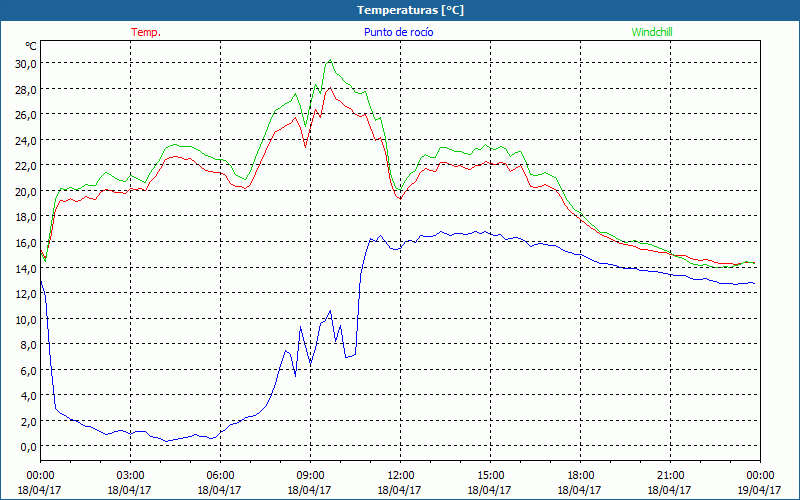
Task: Click the 12:00 time axis label
Action: (401, 475)
